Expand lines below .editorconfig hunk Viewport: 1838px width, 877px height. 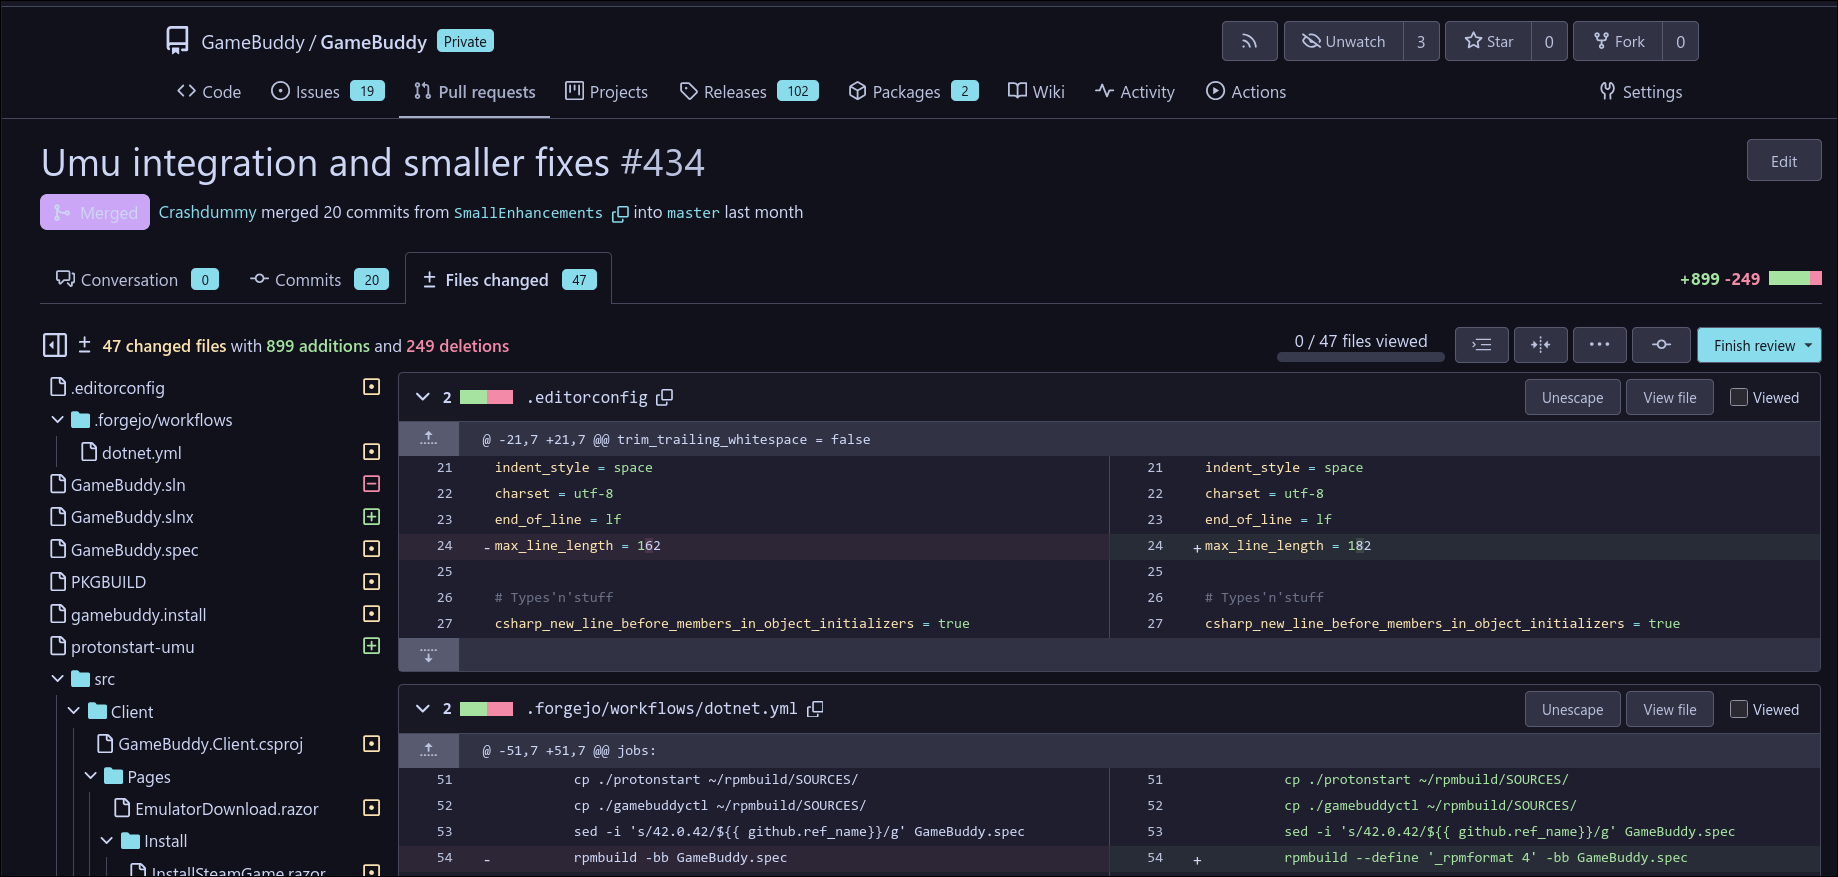click(429, 655)
